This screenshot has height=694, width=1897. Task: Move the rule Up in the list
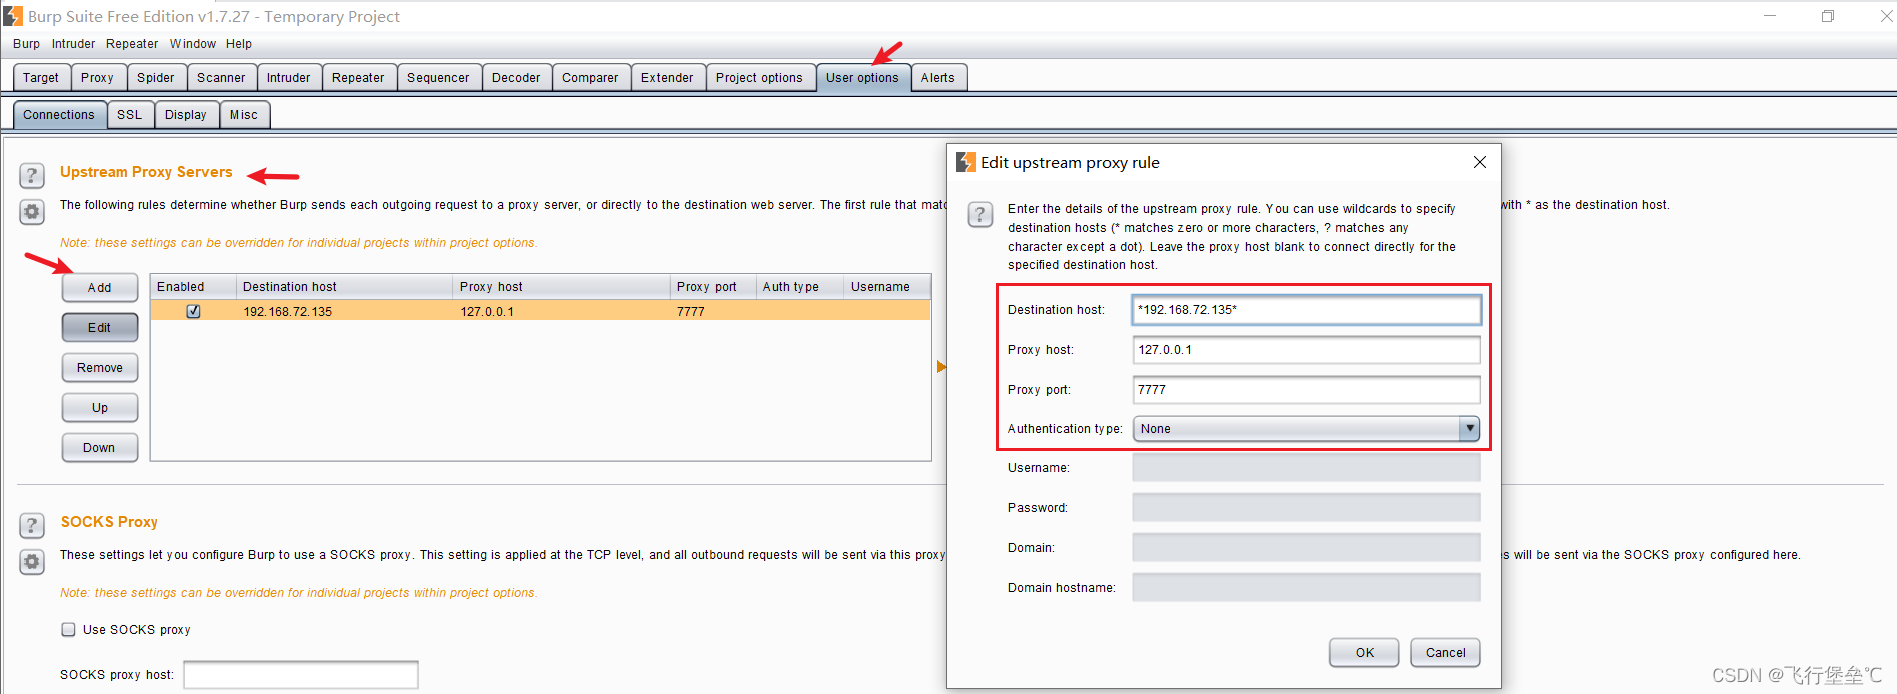click(x=100, y=408)
